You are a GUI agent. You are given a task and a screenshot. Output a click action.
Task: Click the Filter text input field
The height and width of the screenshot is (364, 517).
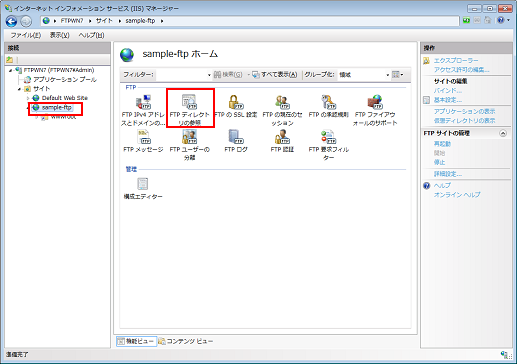(181, 75)
